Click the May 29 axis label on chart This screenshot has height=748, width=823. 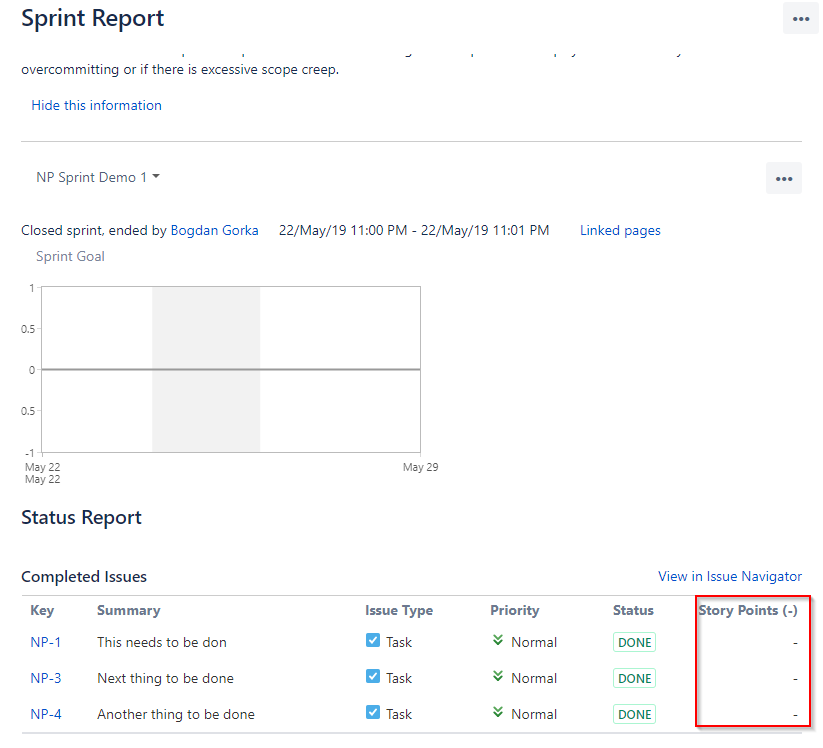(x=420, y=467)
